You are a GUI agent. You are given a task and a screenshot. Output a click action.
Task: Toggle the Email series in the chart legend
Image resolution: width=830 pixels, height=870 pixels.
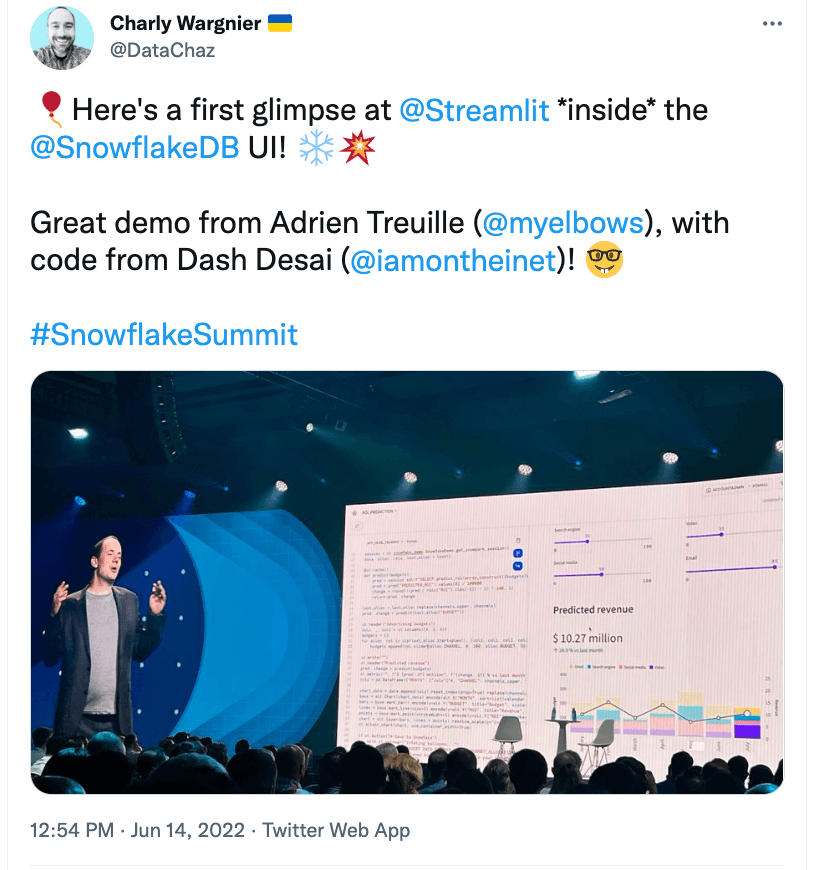578,667
